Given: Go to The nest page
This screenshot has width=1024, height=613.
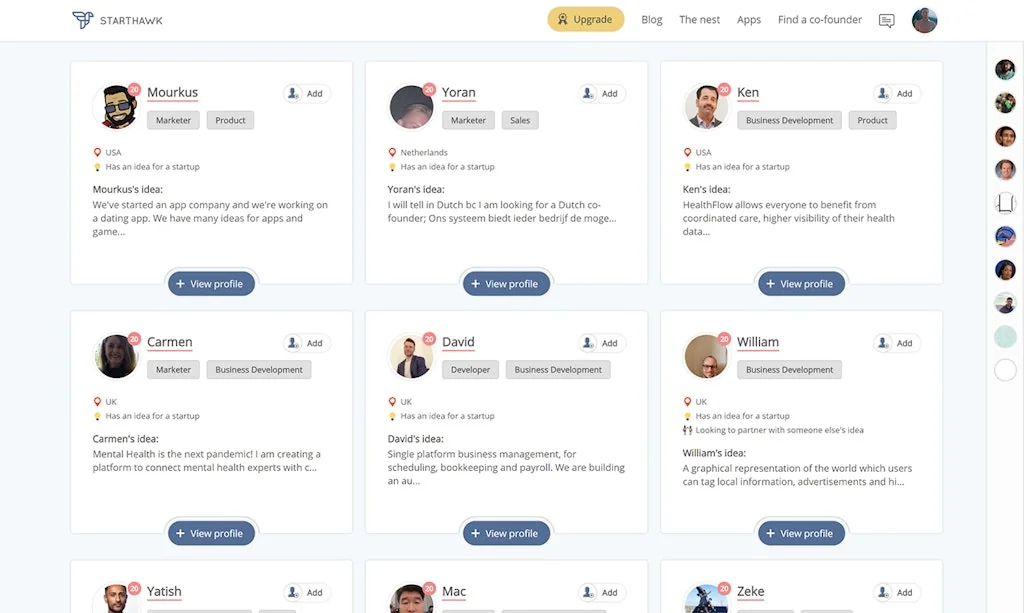Looking at the screenshot, I should click(x=699, y=20).
